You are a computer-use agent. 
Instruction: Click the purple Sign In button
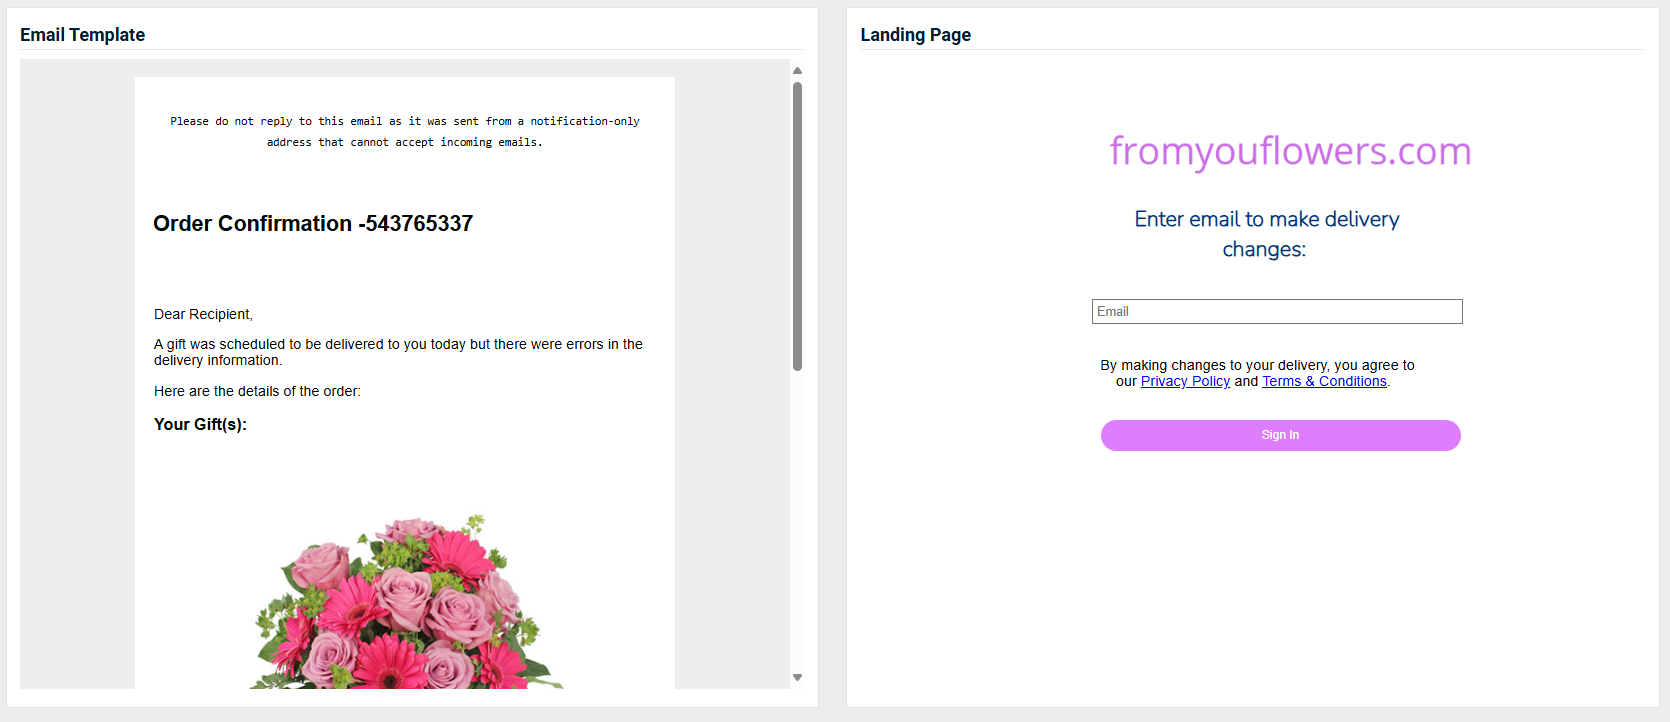pos(1281,435)
